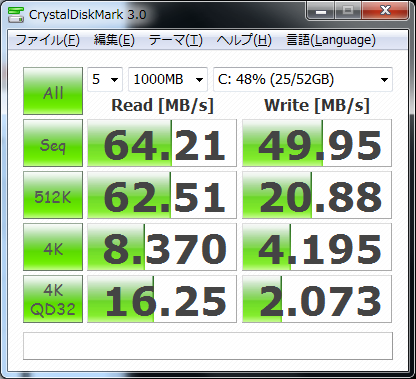Click the disabled maximize window button

pos(348,11)
